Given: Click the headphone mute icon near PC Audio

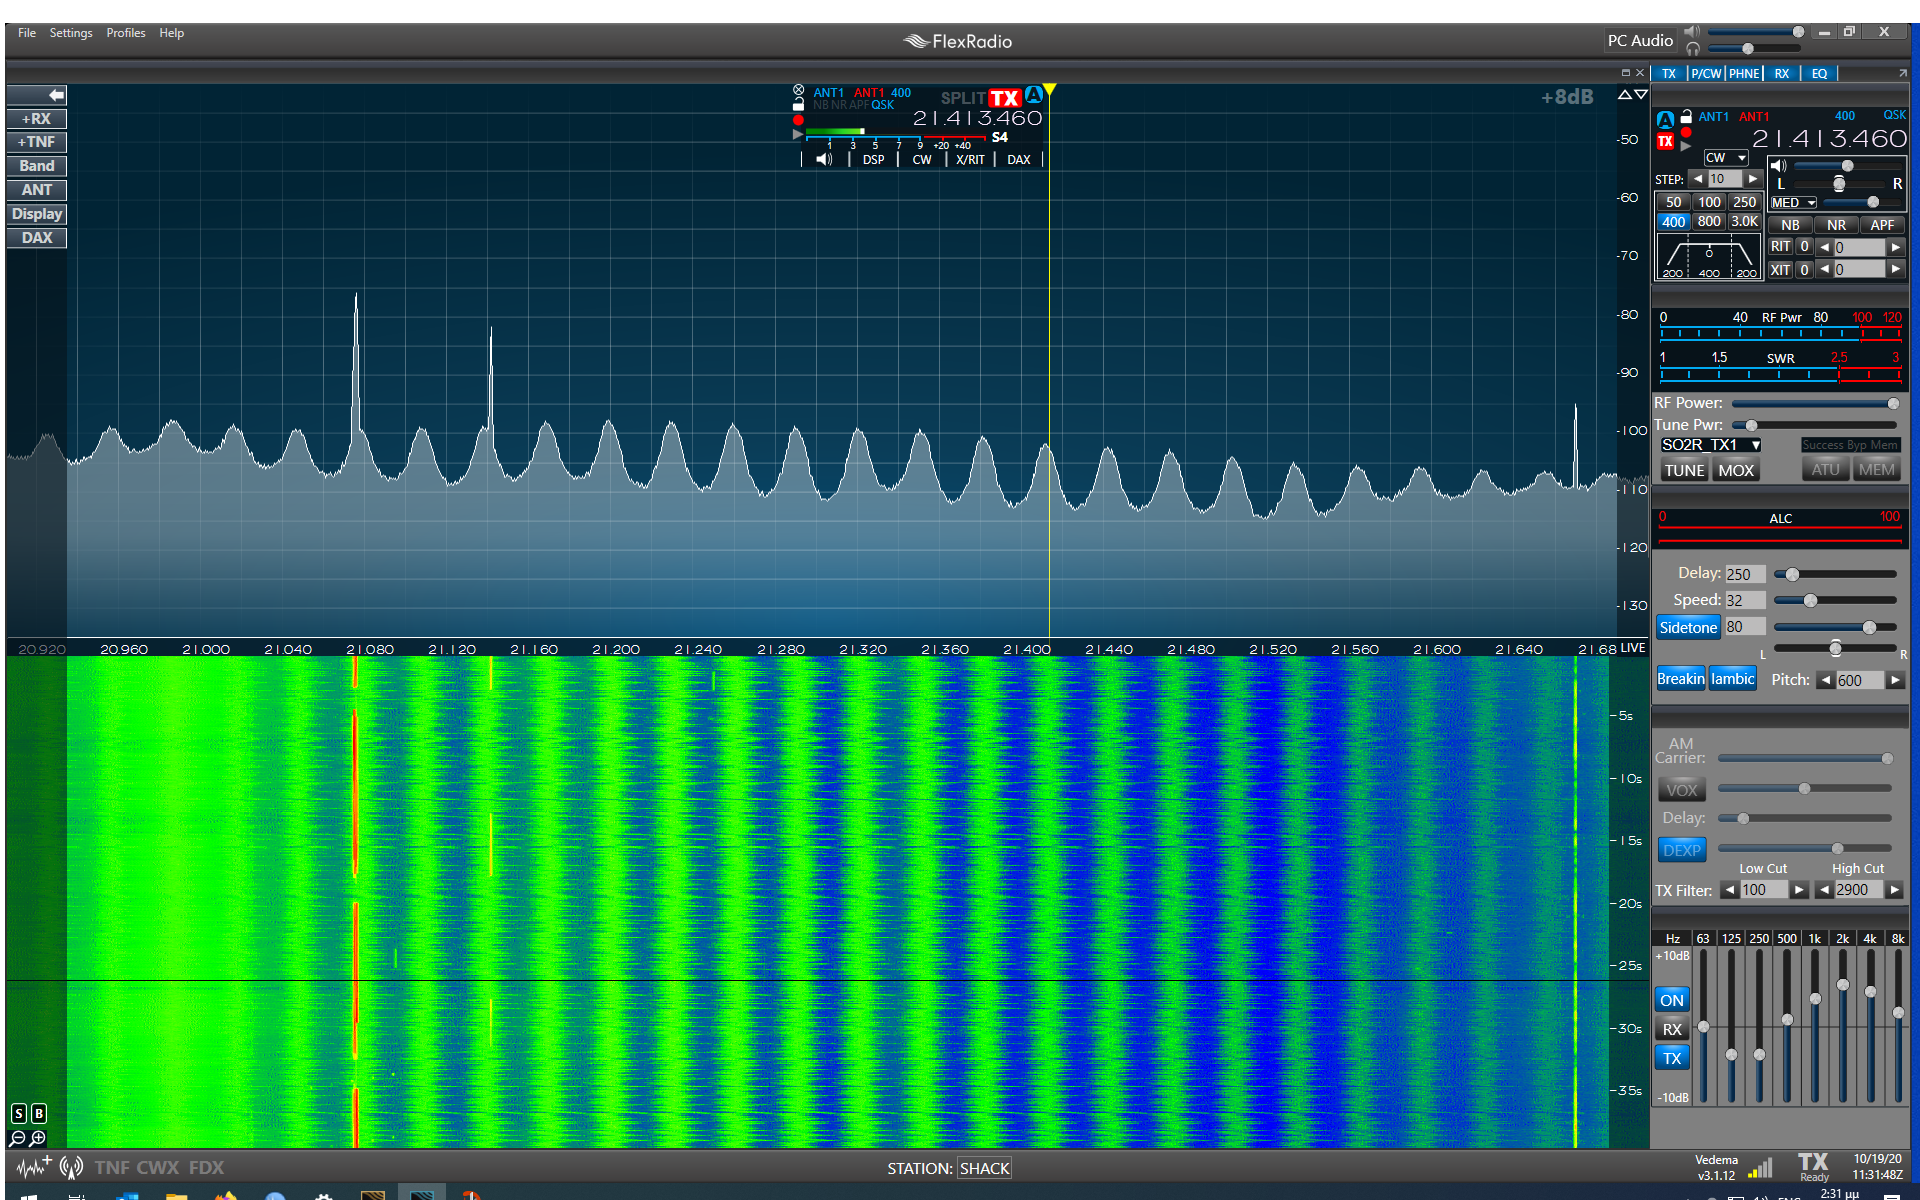Looking at the screenshot, I should [1692, 48].
